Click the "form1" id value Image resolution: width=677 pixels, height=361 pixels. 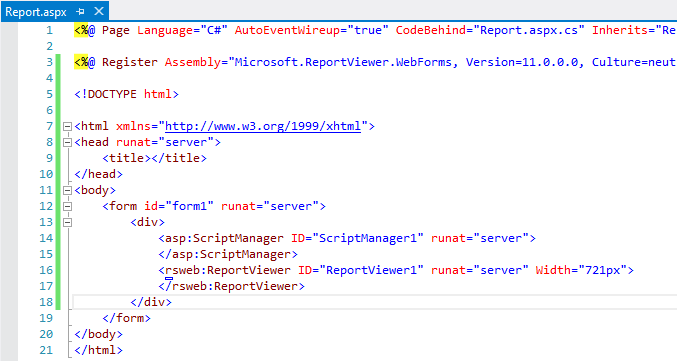189,206
